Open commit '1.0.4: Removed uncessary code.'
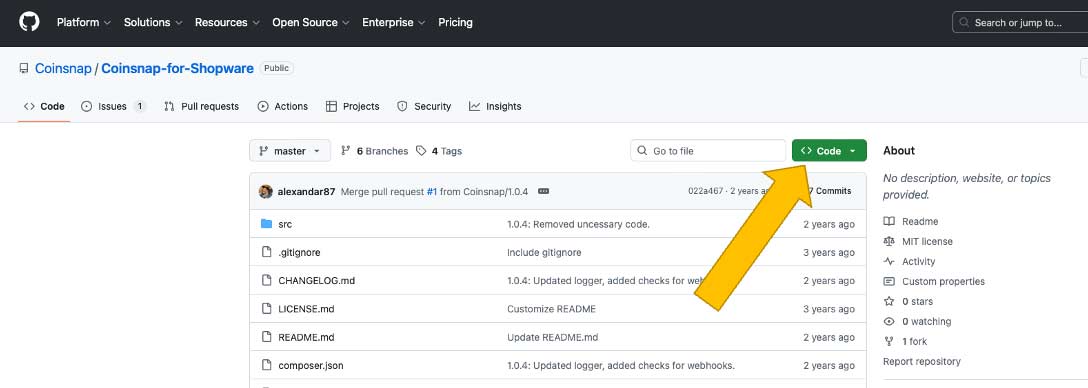The width and height of the screenshot is (1088, 388). pos(579,224)
